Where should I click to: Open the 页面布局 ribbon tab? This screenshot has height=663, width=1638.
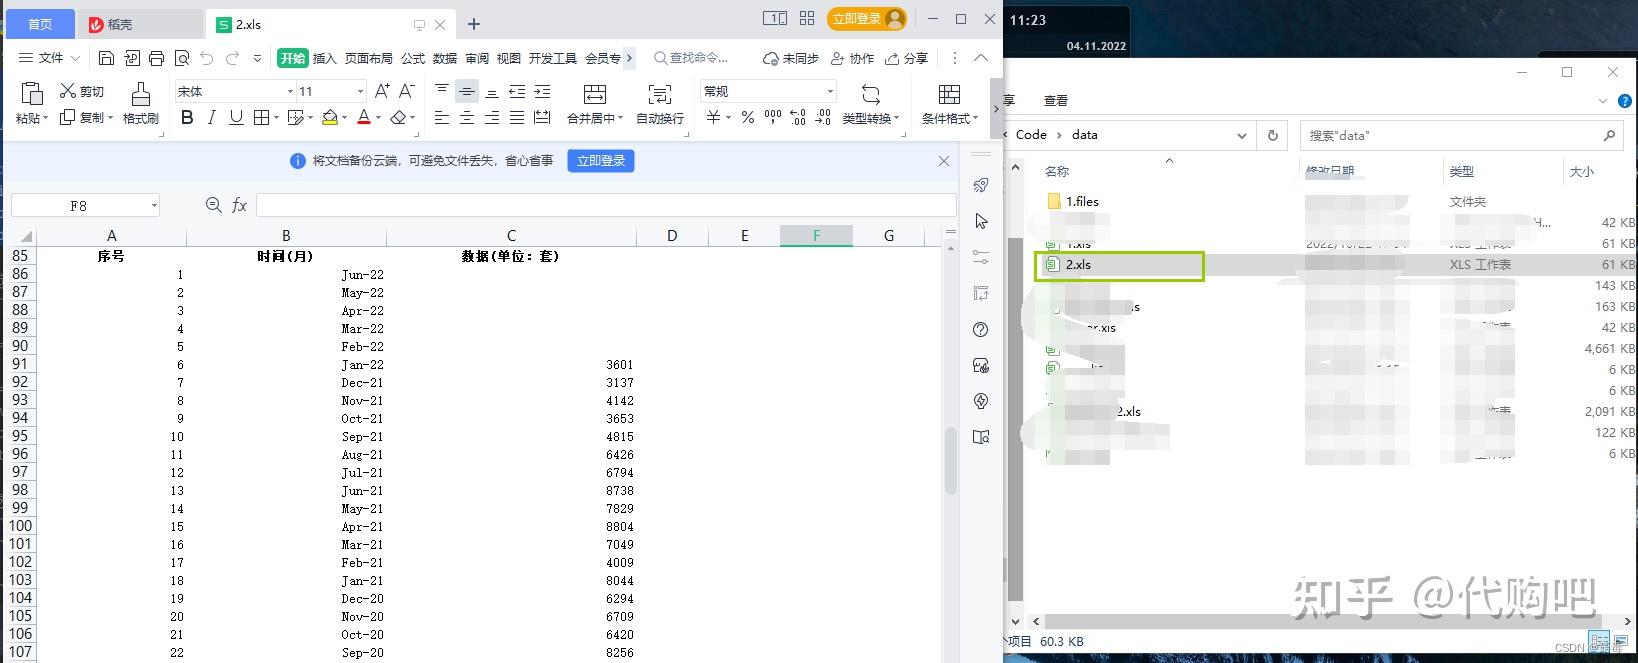tap(369, 58)
